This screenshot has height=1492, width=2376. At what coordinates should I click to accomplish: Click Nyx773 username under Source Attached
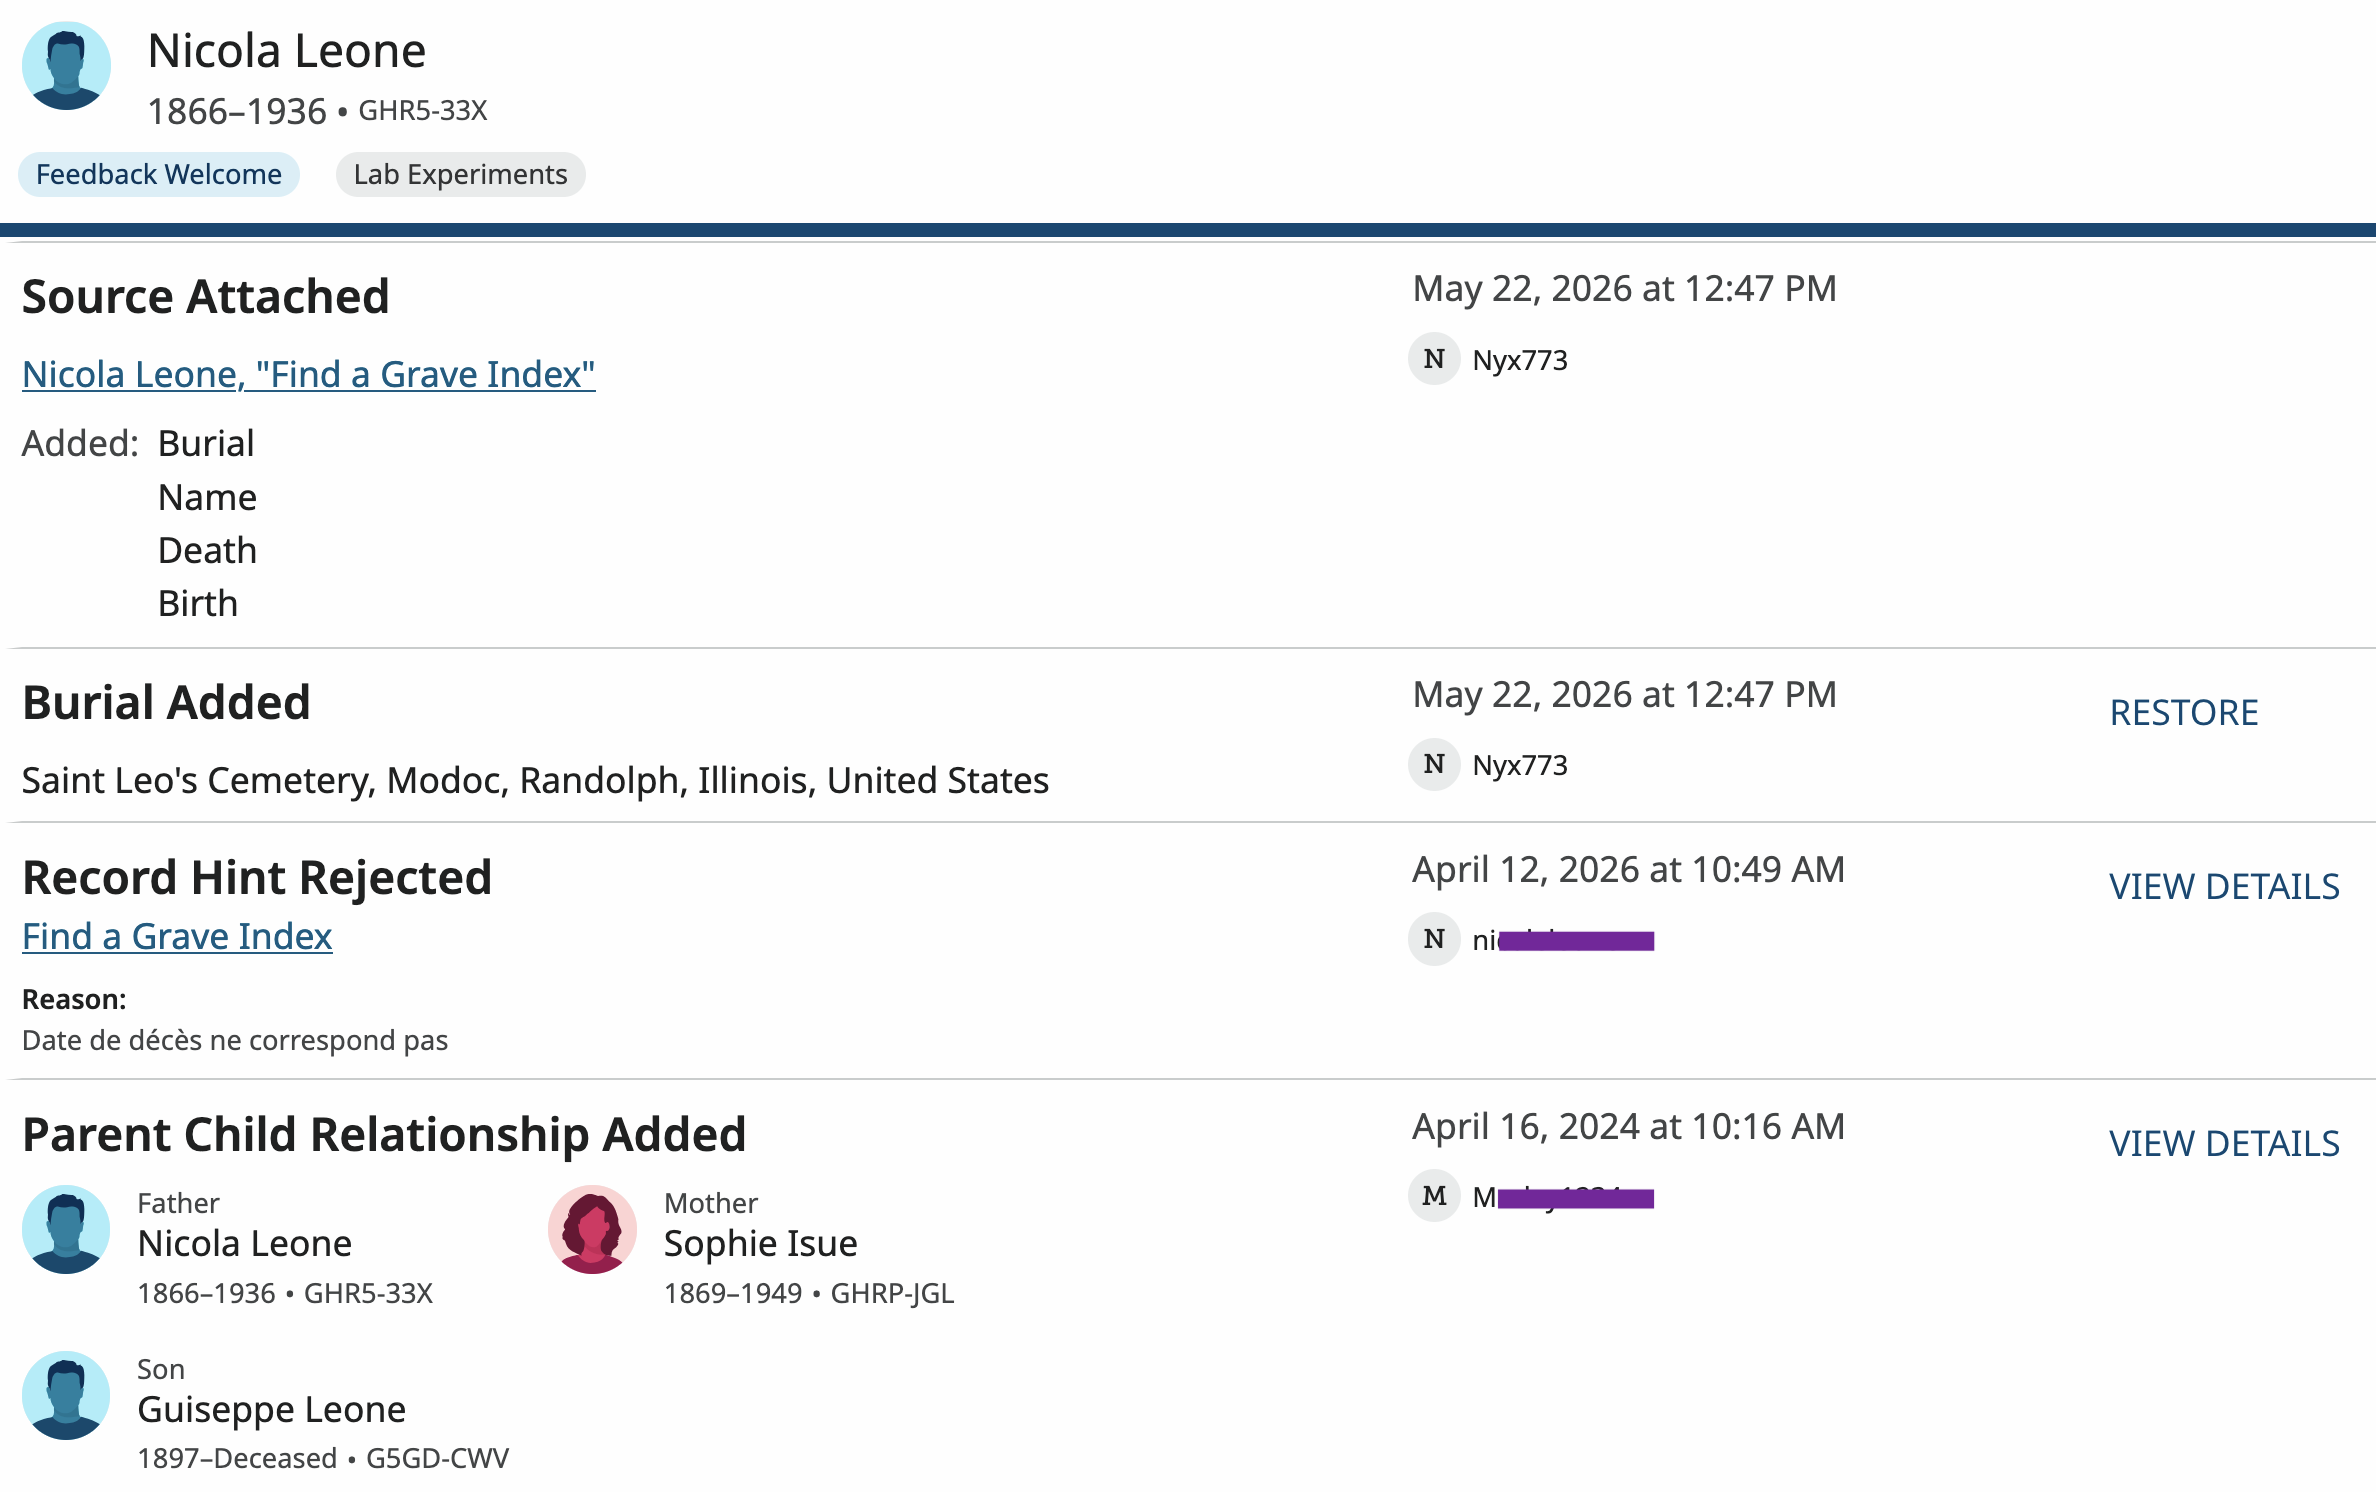tap(1520, 360)
